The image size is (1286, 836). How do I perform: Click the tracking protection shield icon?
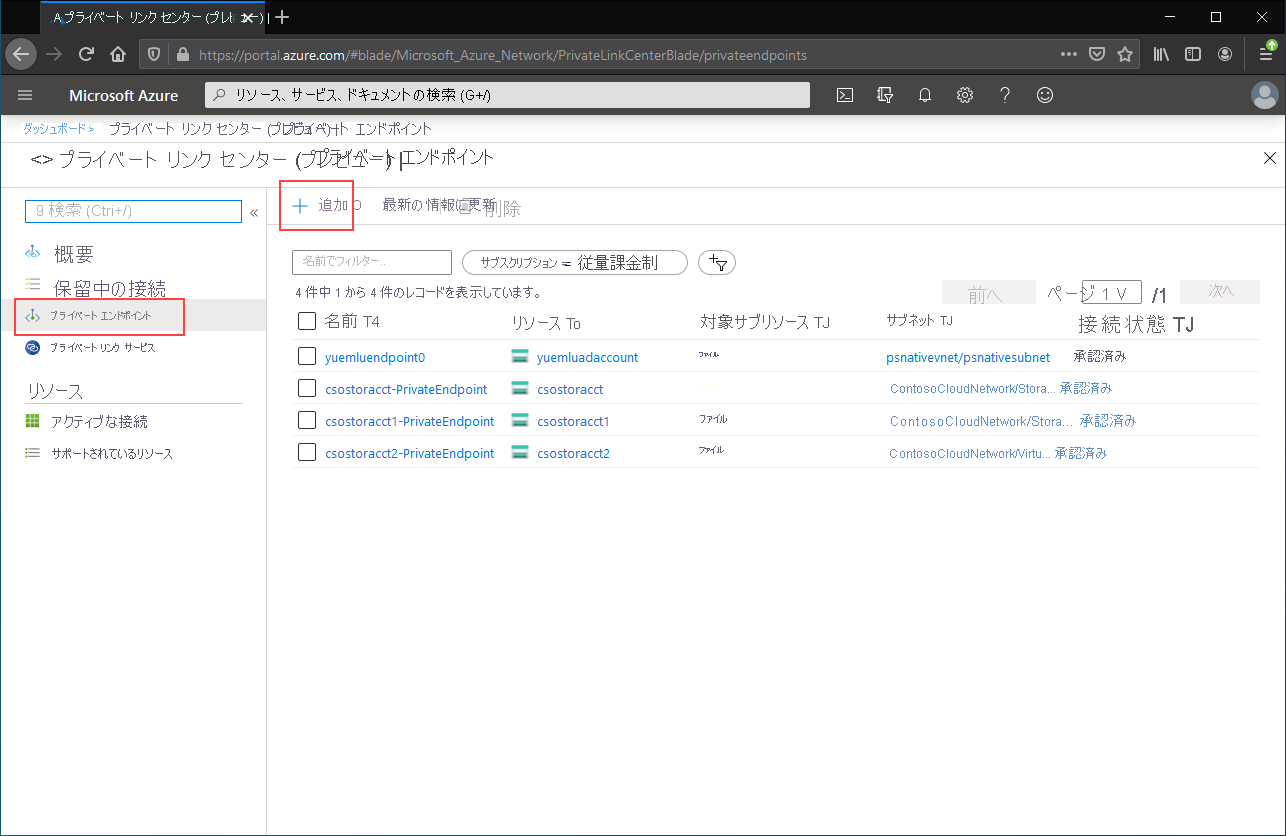[x=154, y=54]
